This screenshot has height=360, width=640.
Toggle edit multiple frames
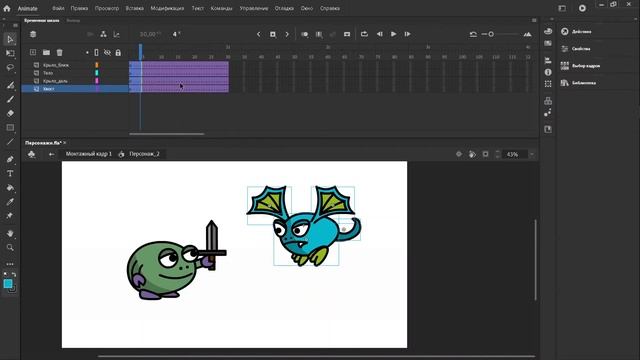319,34
